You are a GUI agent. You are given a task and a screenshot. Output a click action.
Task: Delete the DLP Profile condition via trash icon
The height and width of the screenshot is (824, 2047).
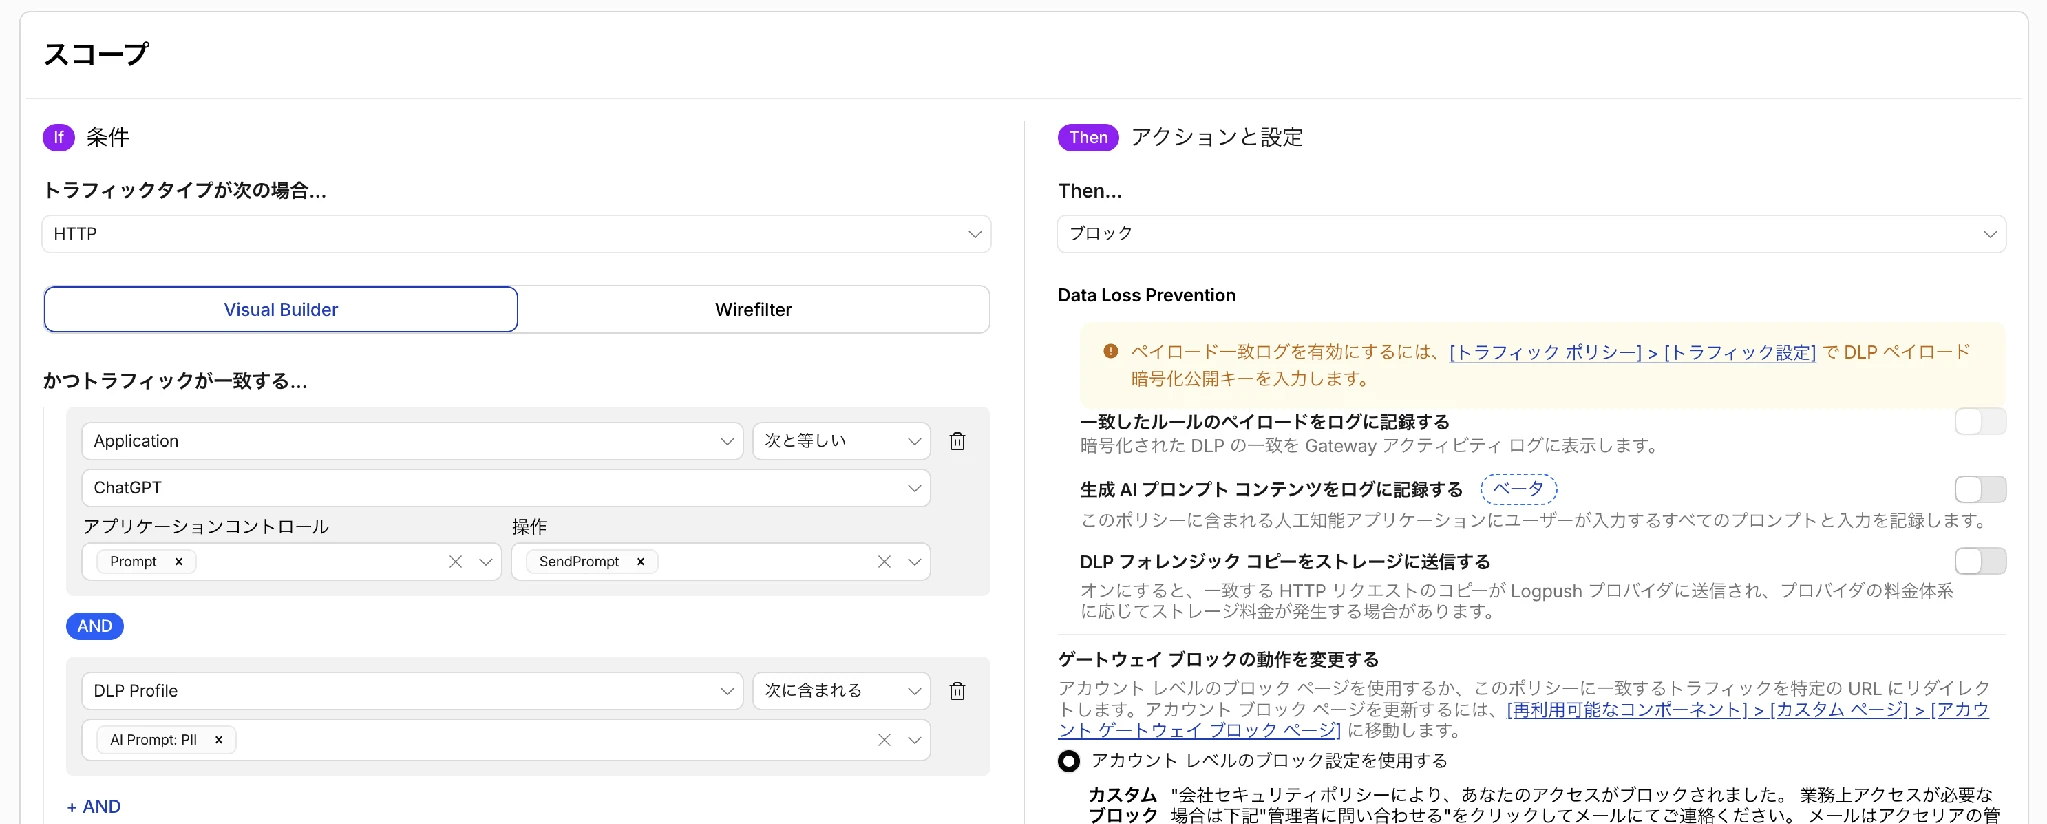tap(957, 691)
